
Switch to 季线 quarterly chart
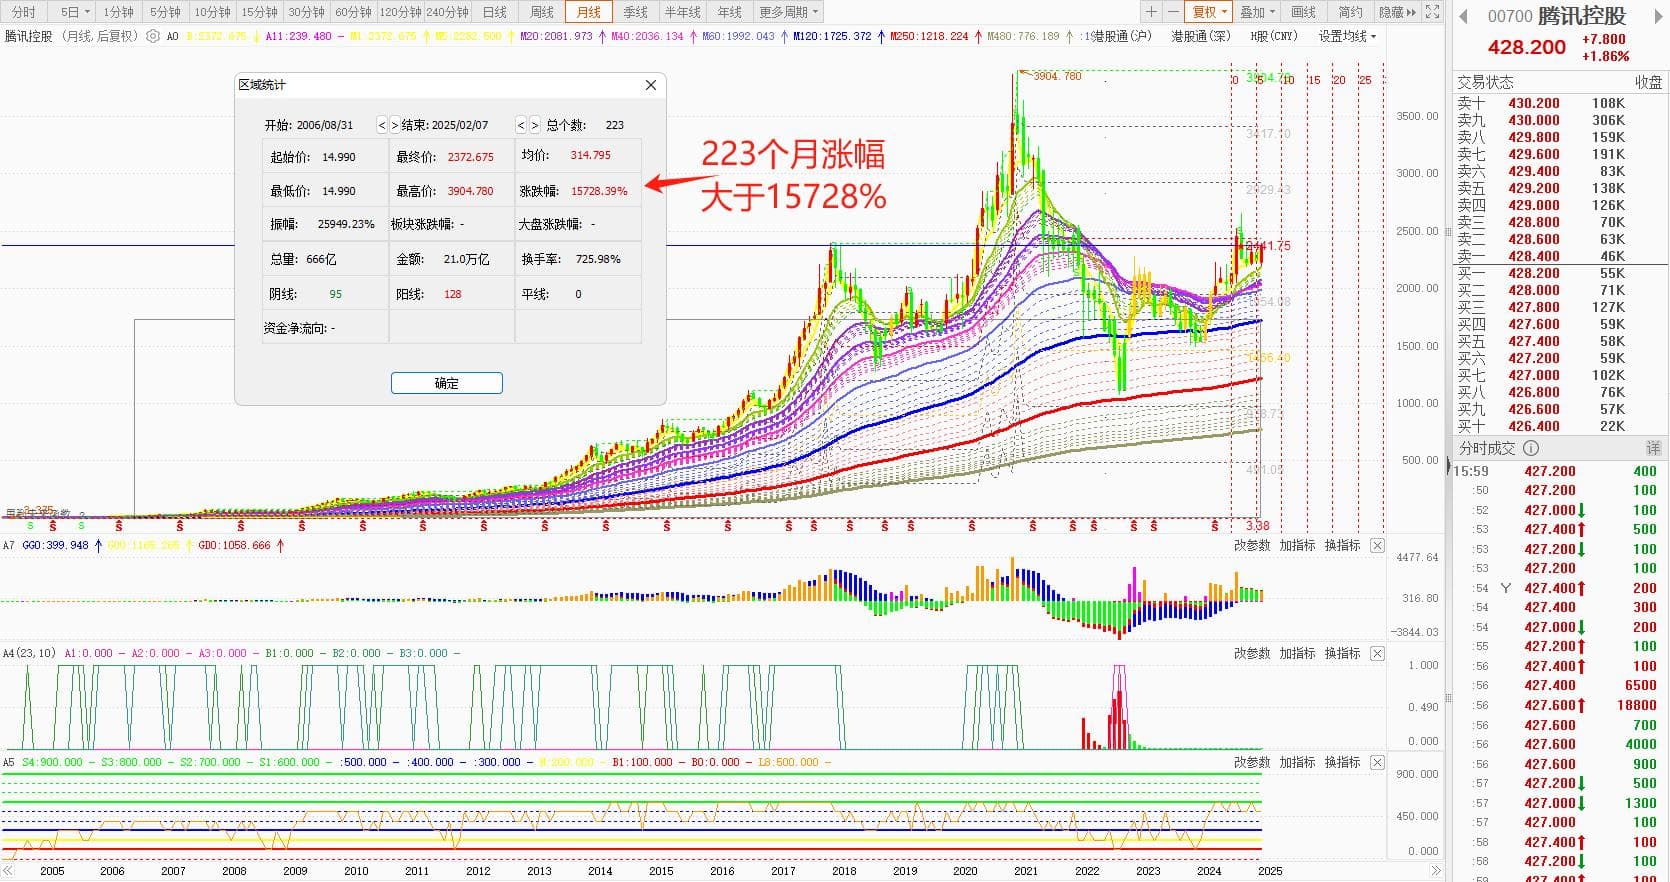pyautogui.click(x=635, y=12)
